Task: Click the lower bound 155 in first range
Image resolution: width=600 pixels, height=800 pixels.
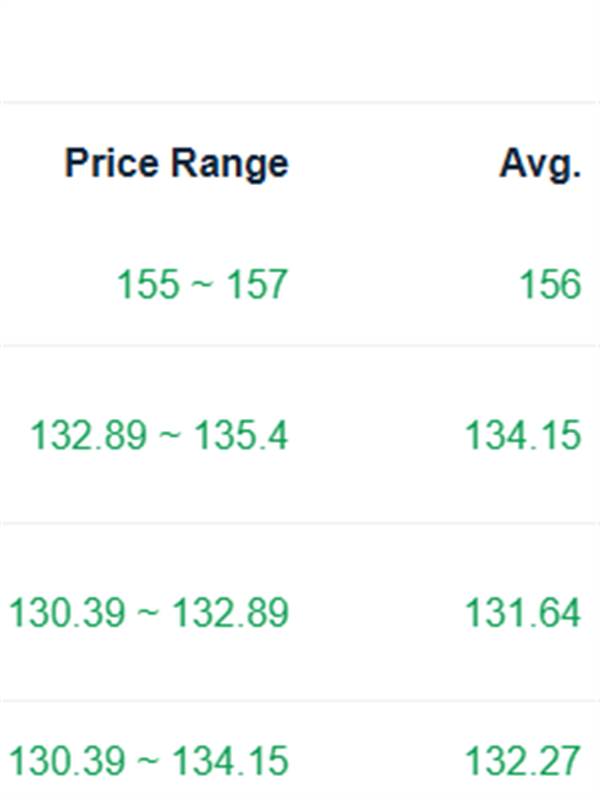Action: point(148,285)
